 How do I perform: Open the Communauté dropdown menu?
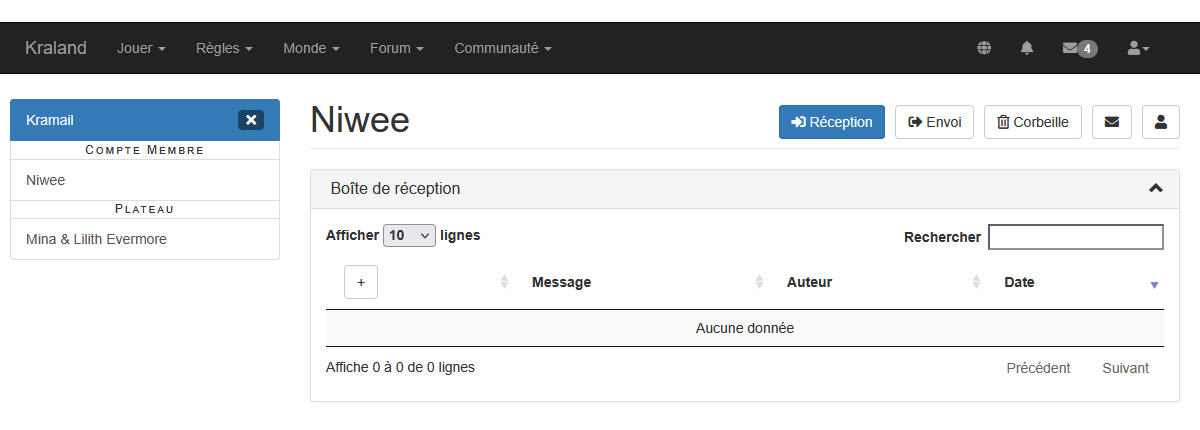(502, 48)
